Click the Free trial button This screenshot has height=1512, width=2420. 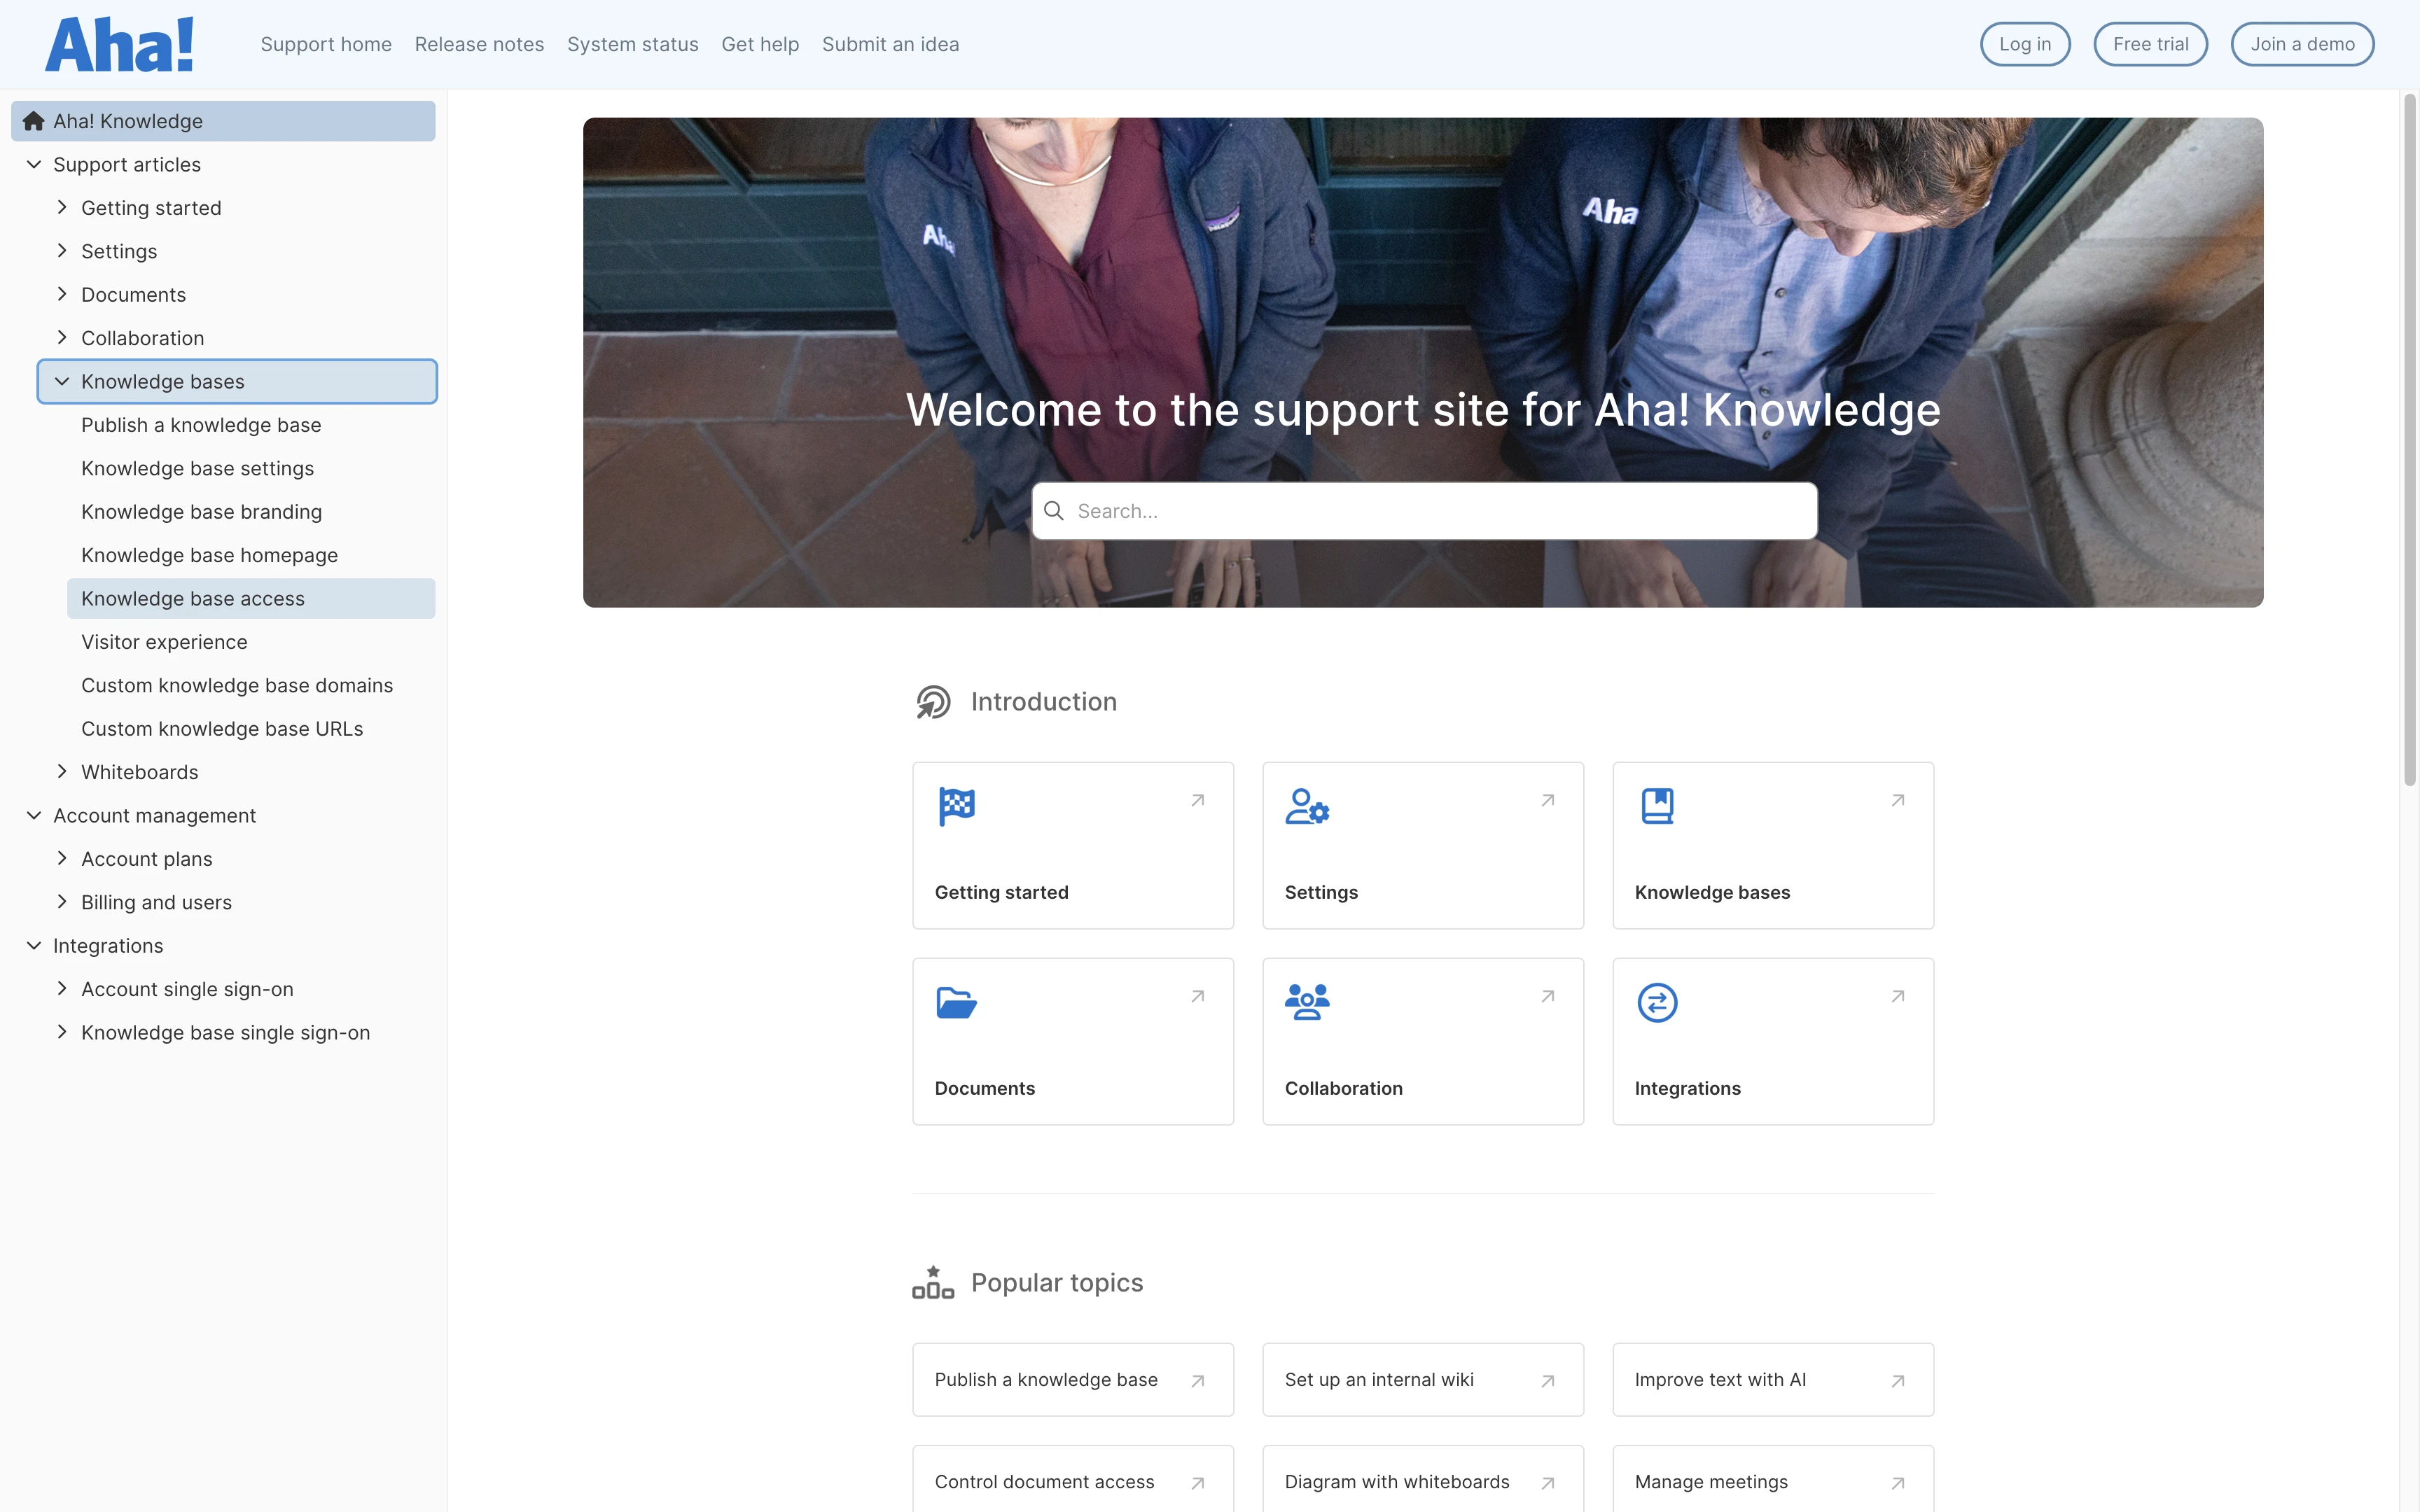pyautogui.click(x=2150, y=45)
